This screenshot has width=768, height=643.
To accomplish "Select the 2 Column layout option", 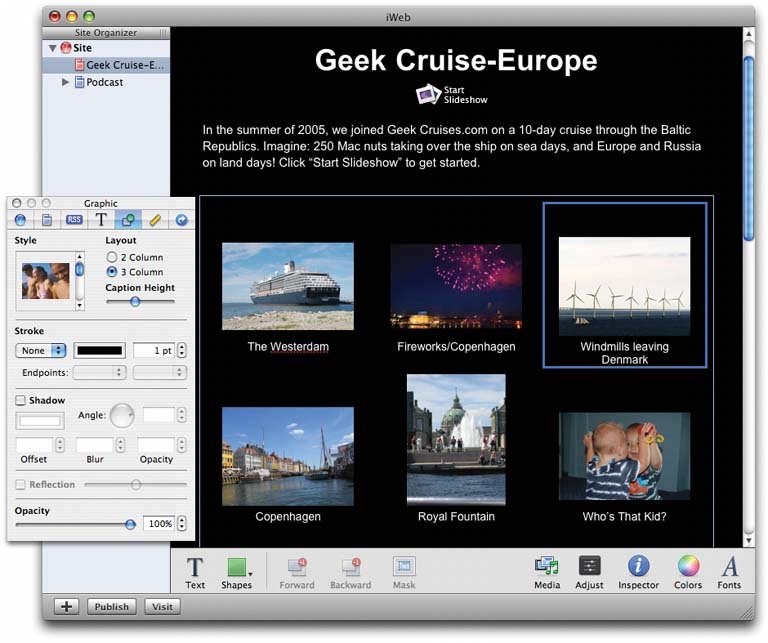I will (x=112, y=257).
